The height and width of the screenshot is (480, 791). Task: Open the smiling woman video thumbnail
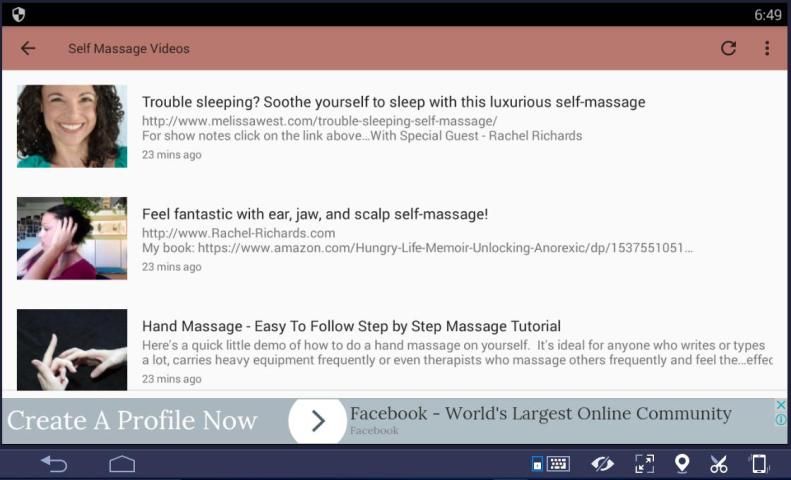[72, 126]
